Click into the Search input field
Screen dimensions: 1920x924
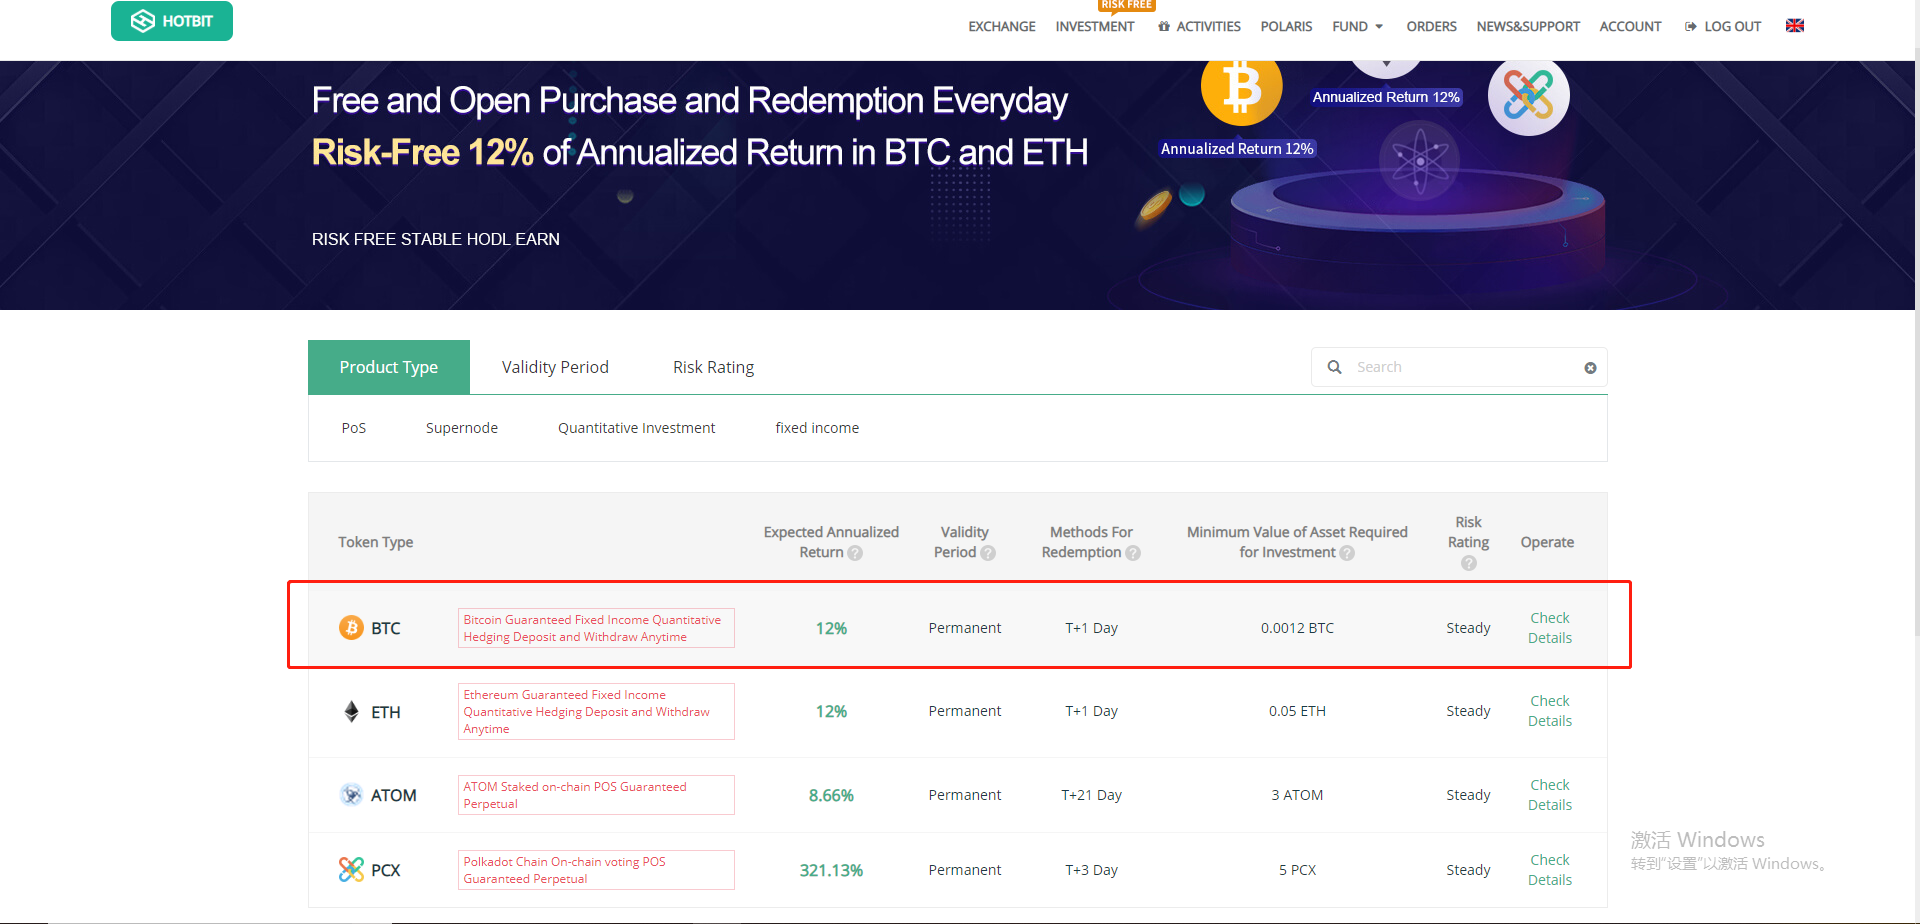pos(1460,368)
